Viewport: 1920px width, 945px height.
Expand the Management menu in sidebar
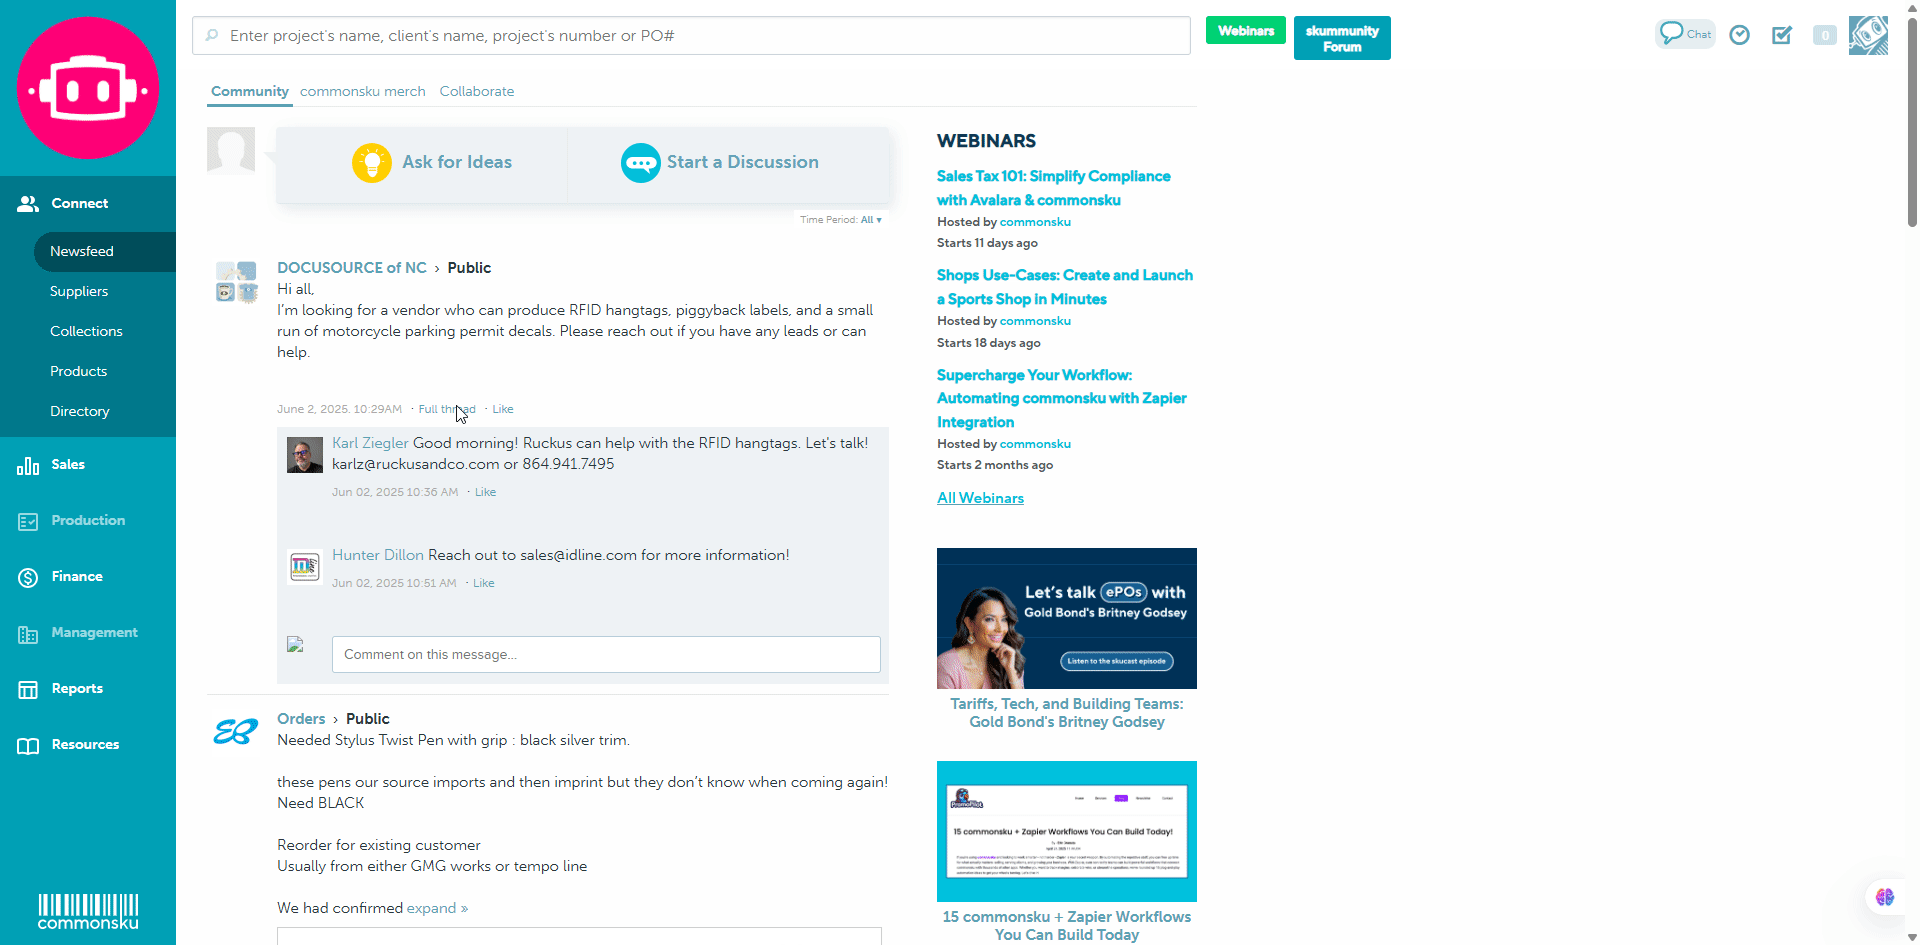(94, 633)
